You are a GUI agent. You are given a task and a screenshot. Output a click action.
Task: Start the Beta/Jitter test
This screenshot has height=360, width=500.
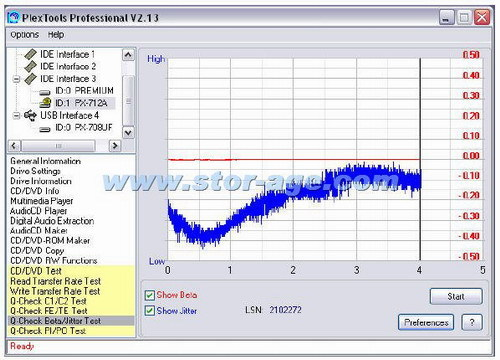456,296
